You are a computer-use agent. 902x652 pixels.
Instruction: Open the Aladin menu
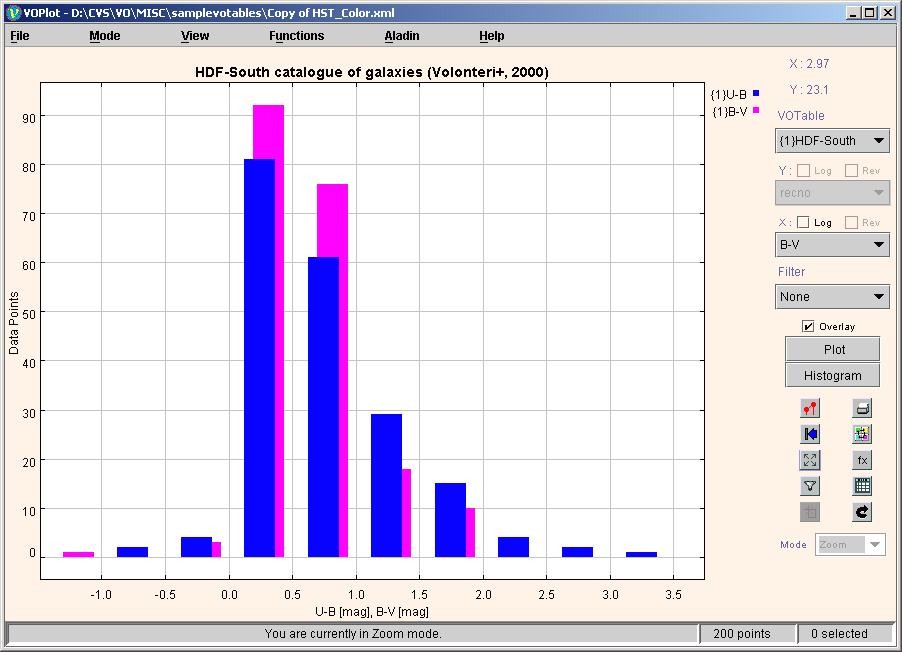[402, 36]
